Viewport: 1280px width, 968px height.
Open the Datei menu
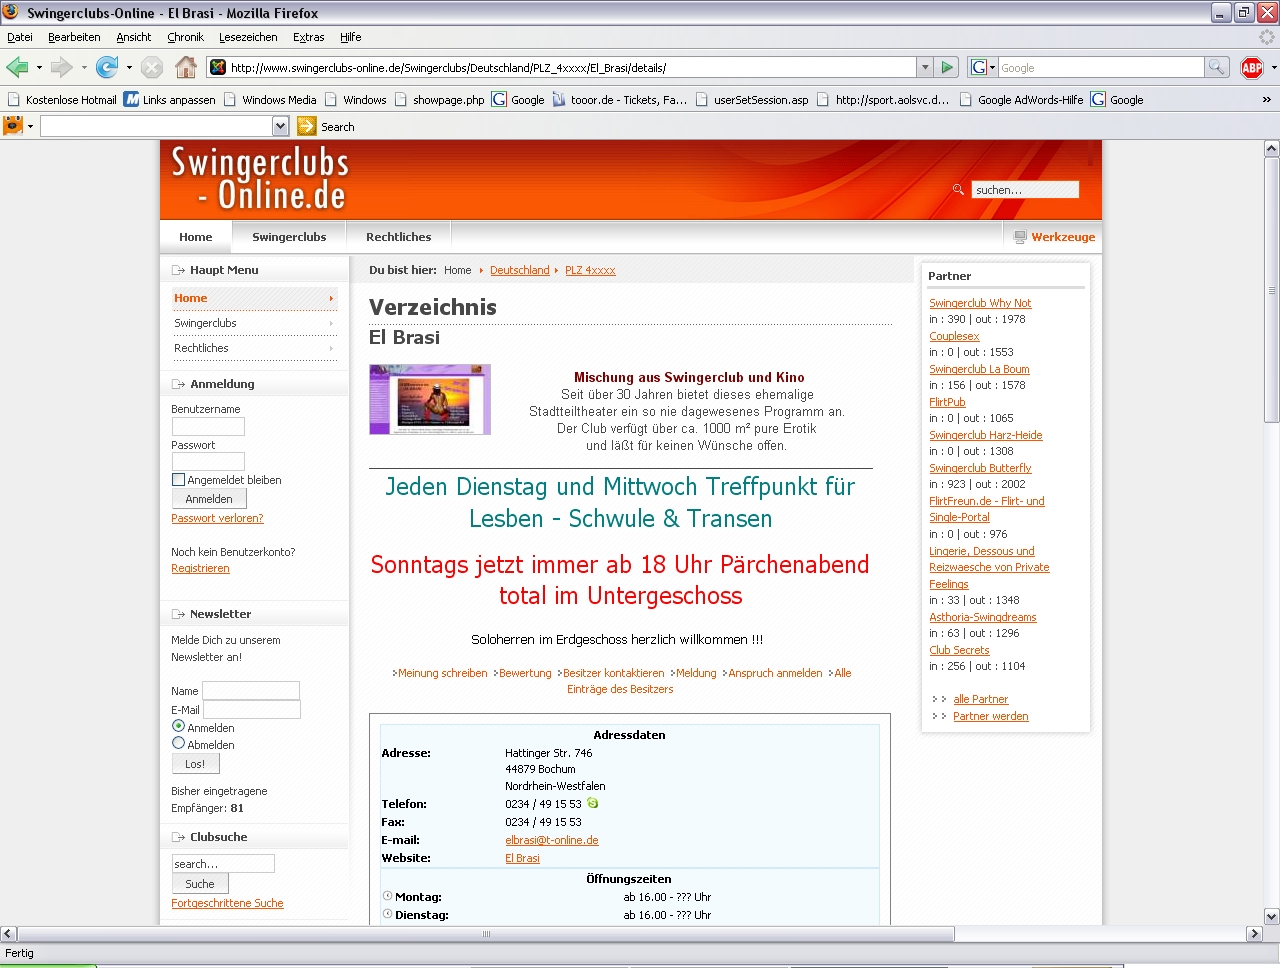click(x=20, y=37)
